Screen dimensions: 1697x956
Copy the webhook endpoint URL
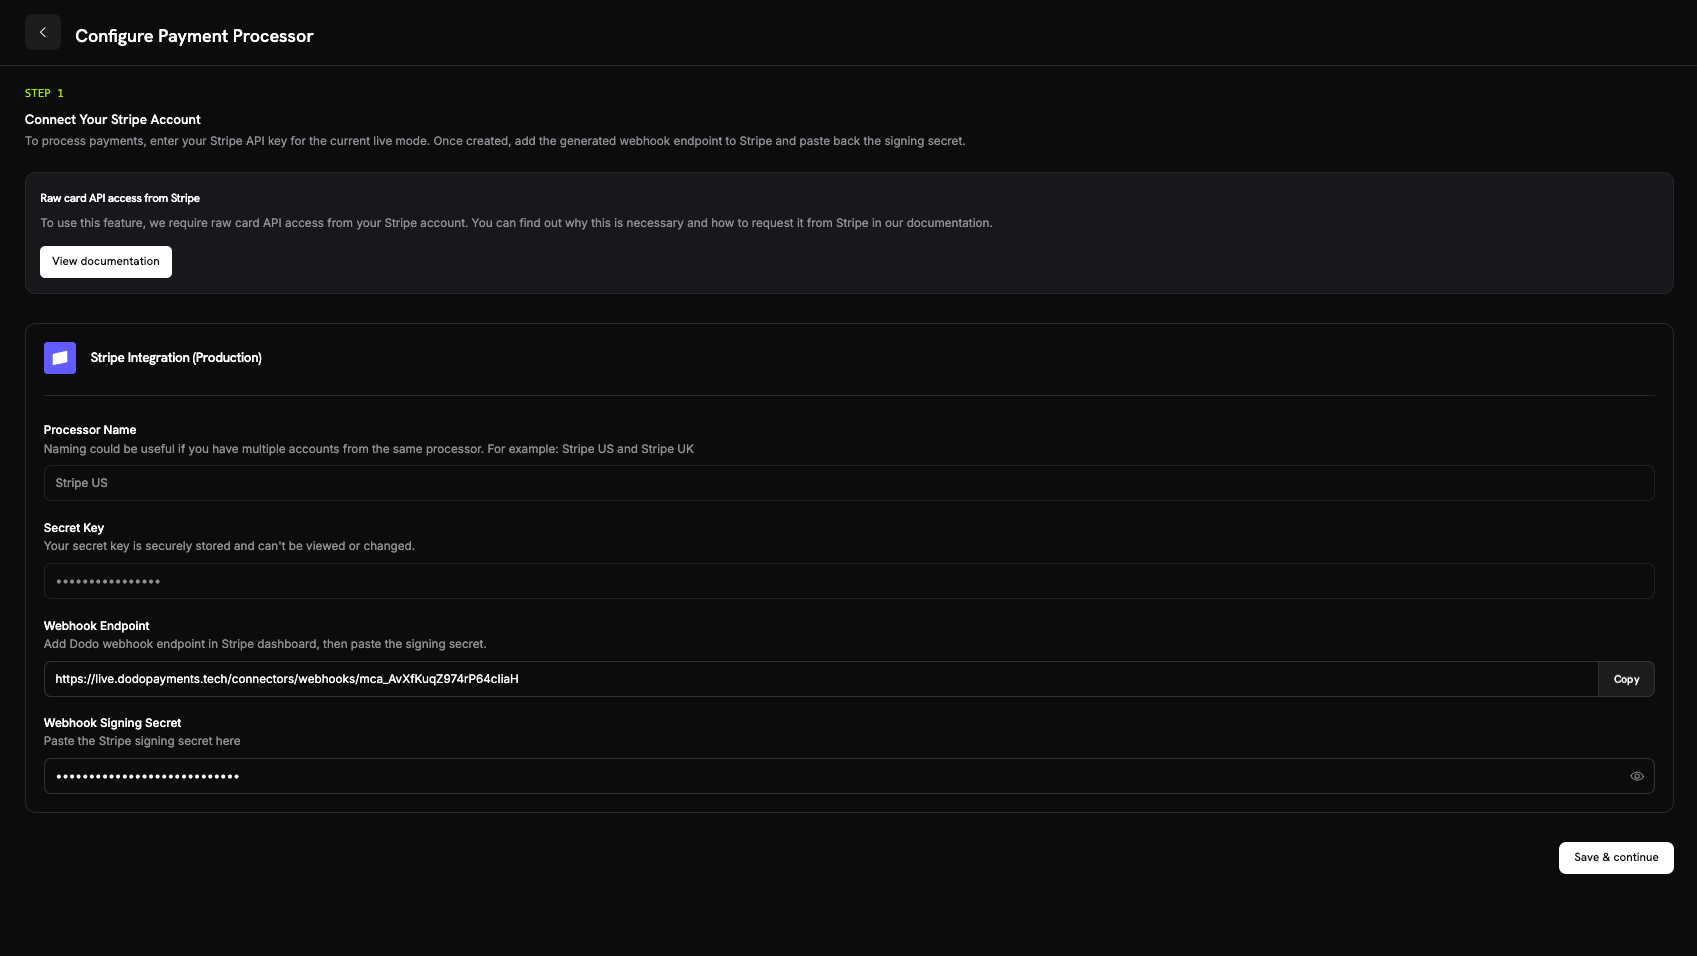click(x=1626, y=679)
